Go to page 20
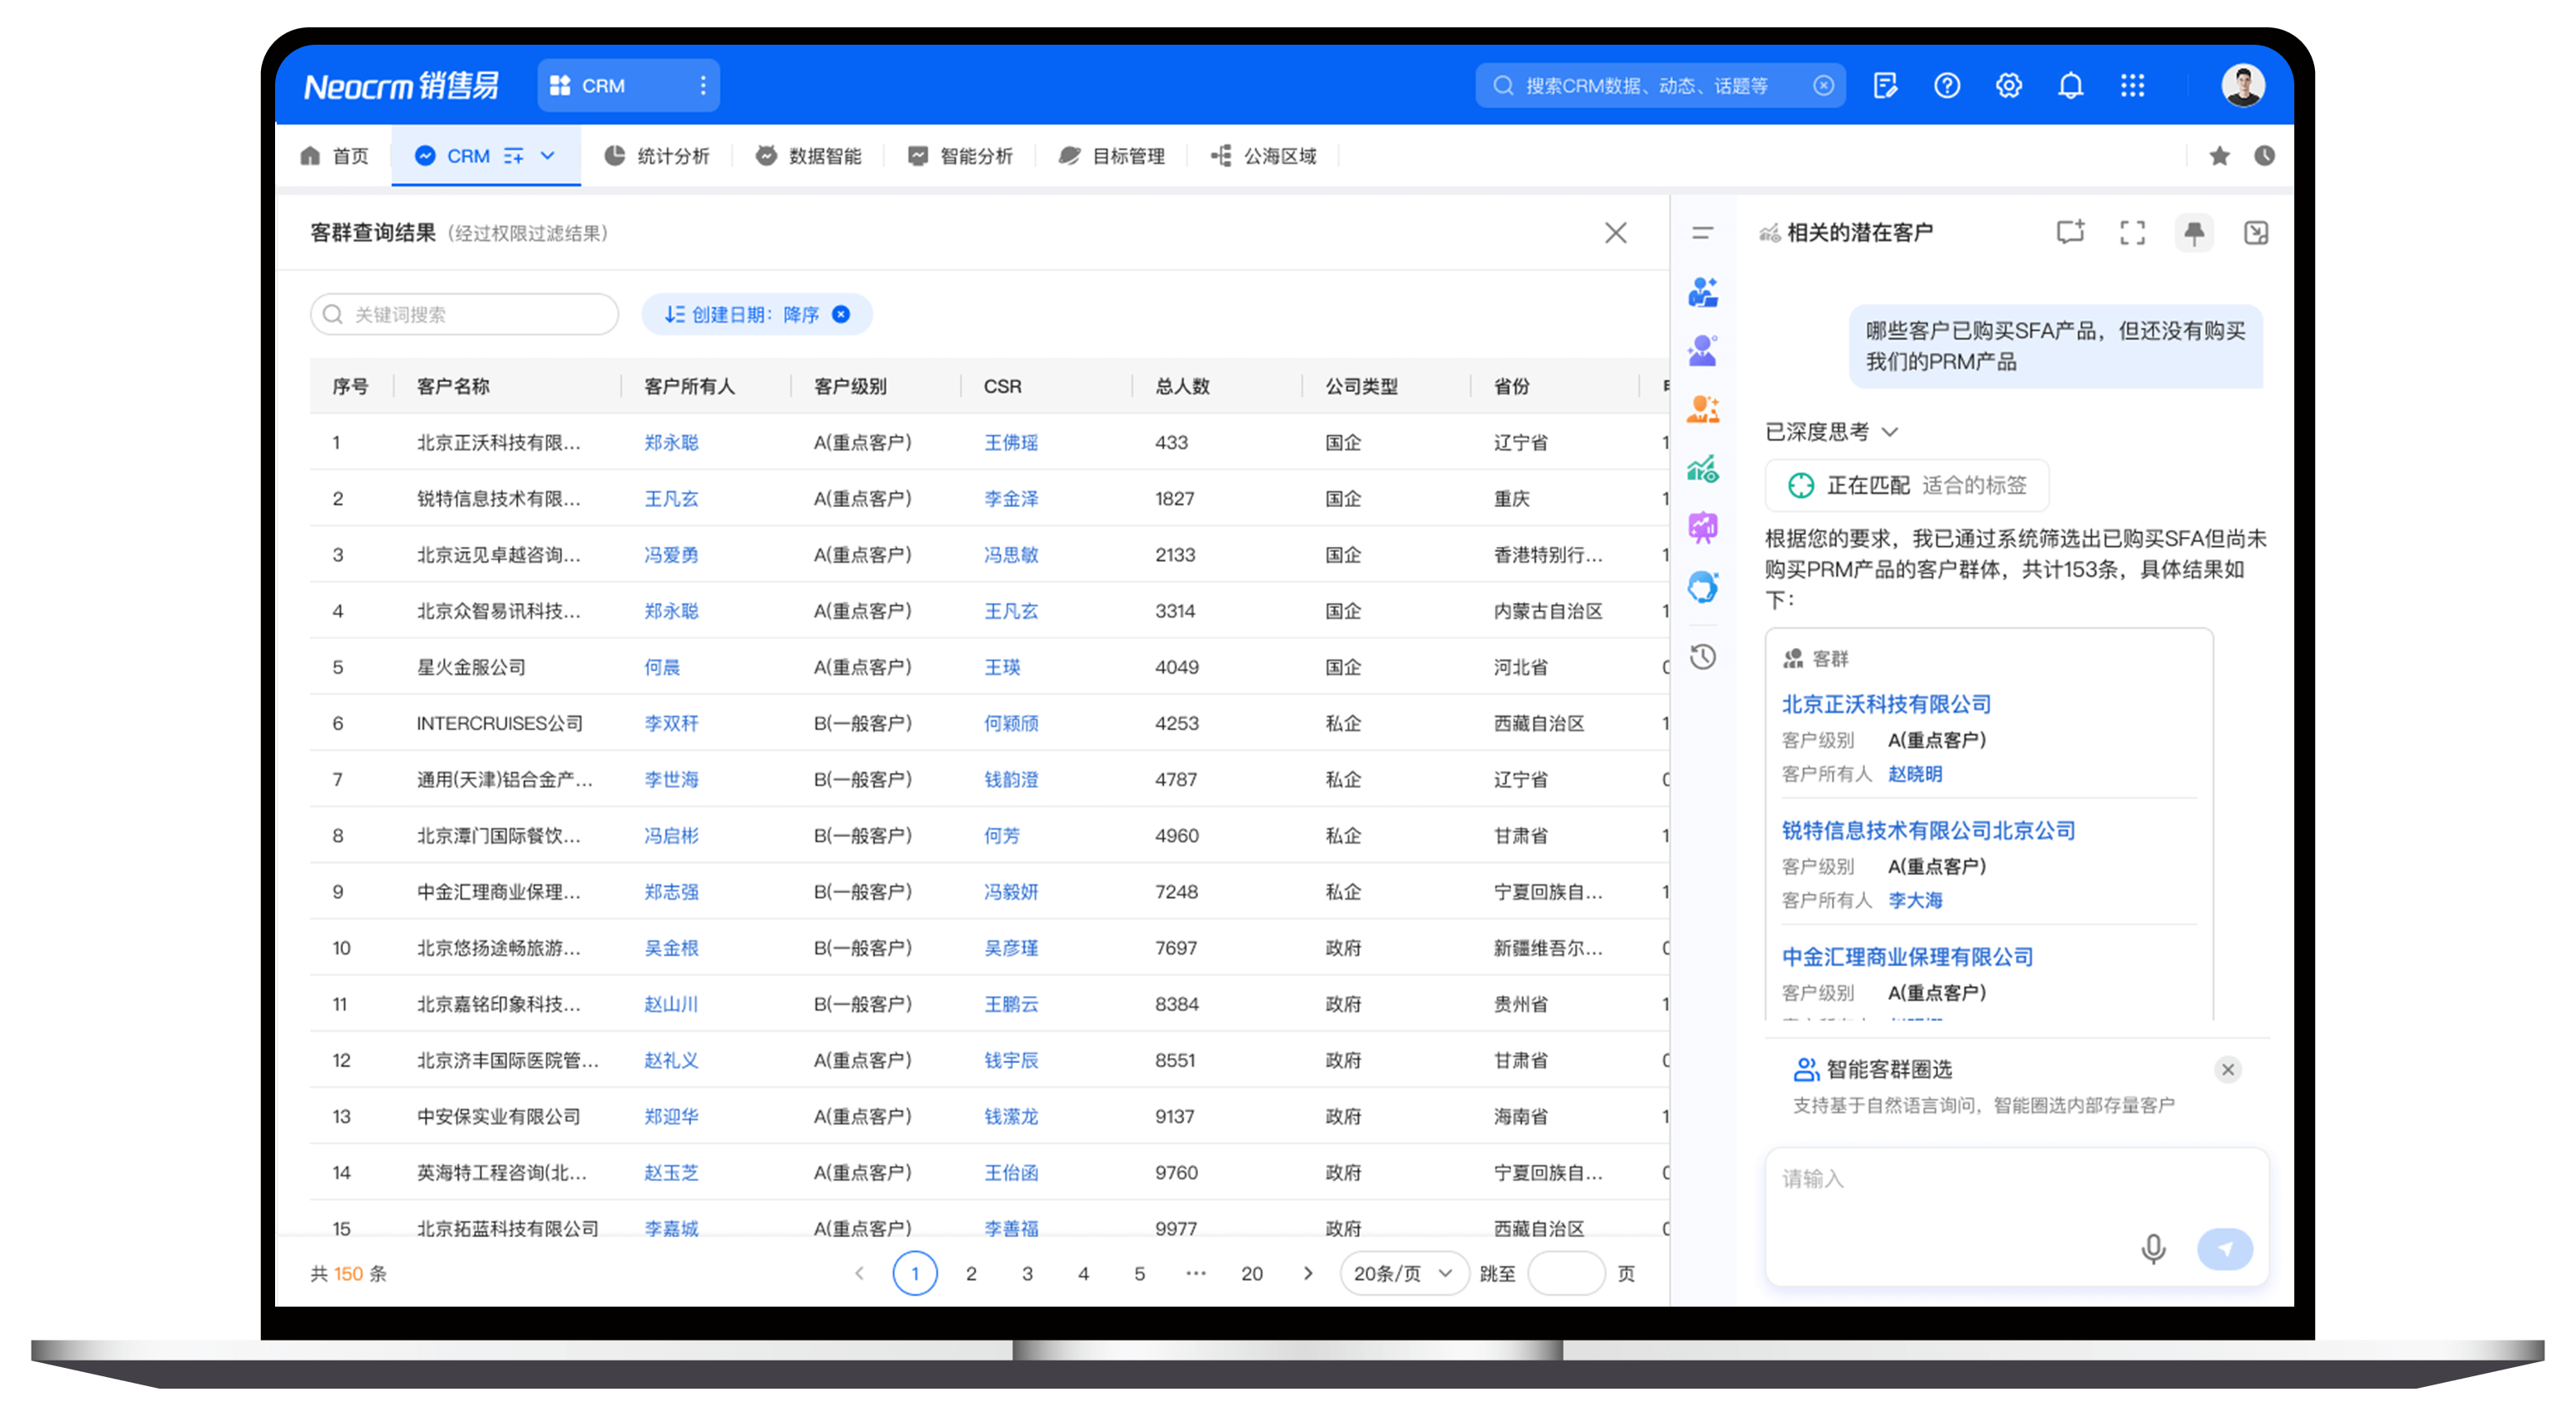The image size is (2576, 1416). pos(1252,1273)
